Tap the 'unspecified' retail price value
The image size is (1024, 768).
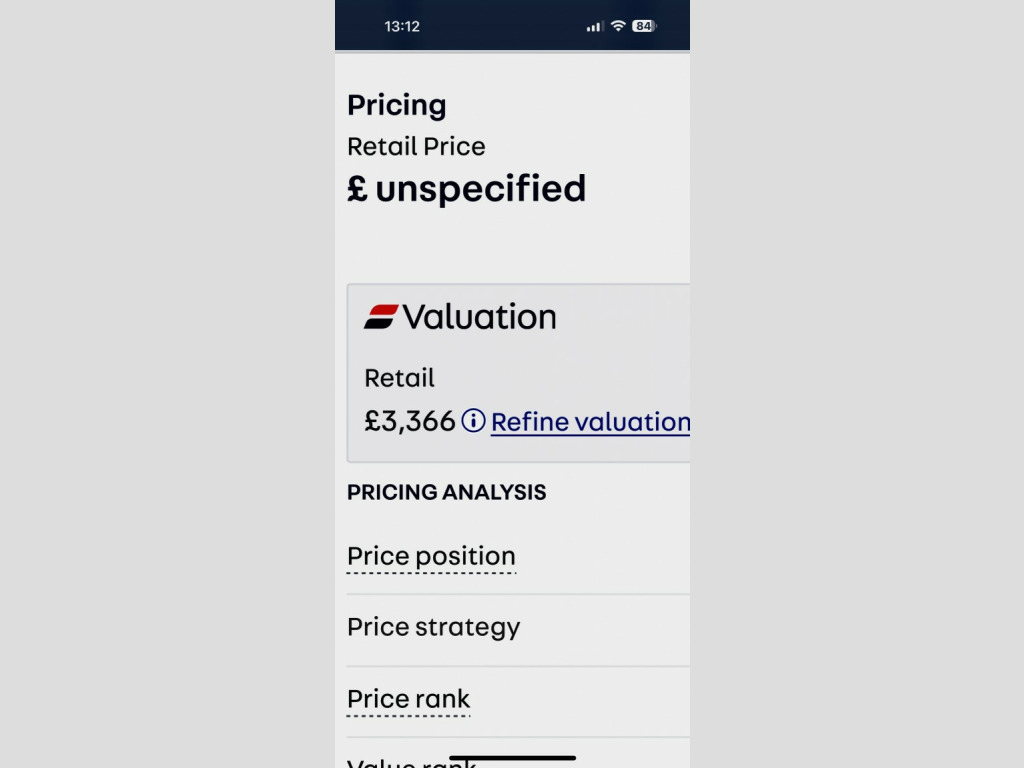point(481,188)
